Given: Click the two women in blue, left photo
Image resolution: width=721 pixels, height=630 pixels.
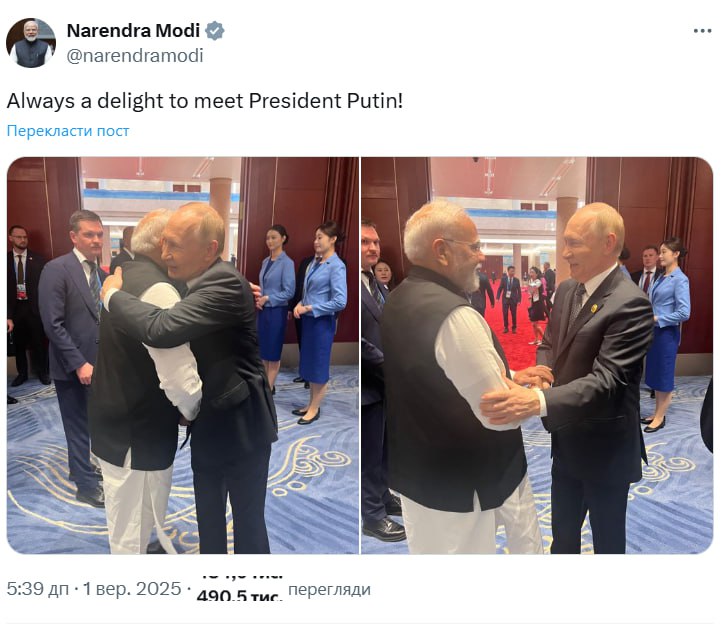Looking at the screenshot, I should [300, 300].
